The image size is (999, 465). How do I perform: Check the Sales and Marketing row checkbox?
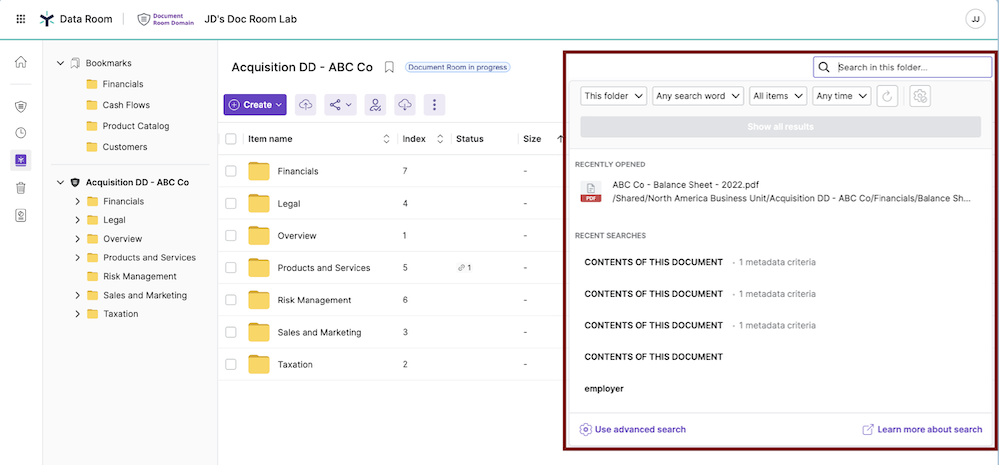pos(231,333)
